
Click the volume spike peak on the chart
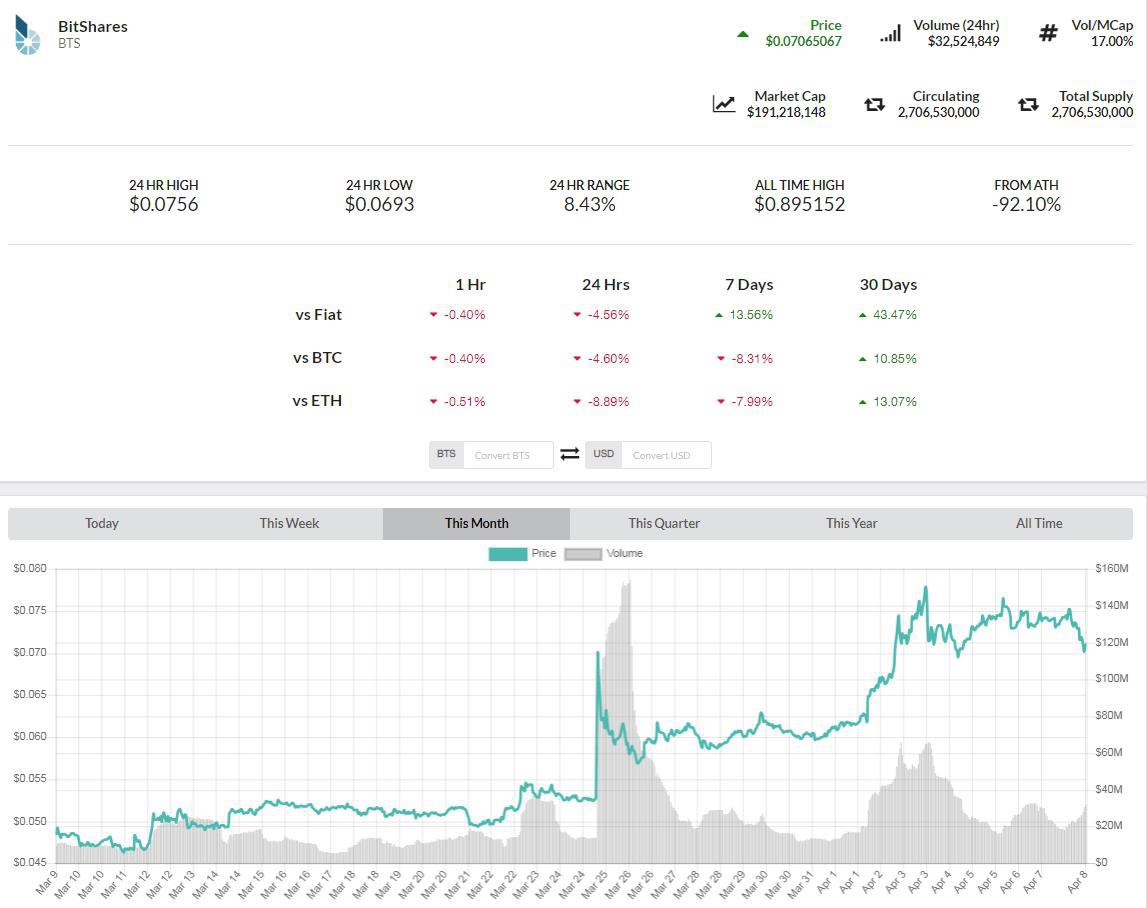coord(626,584)
